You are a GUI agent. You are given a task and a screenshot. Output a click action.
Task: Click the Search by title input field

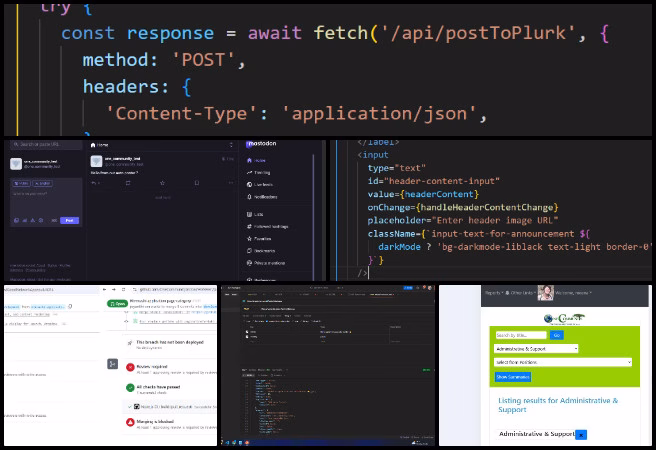(x=521, y=335)
